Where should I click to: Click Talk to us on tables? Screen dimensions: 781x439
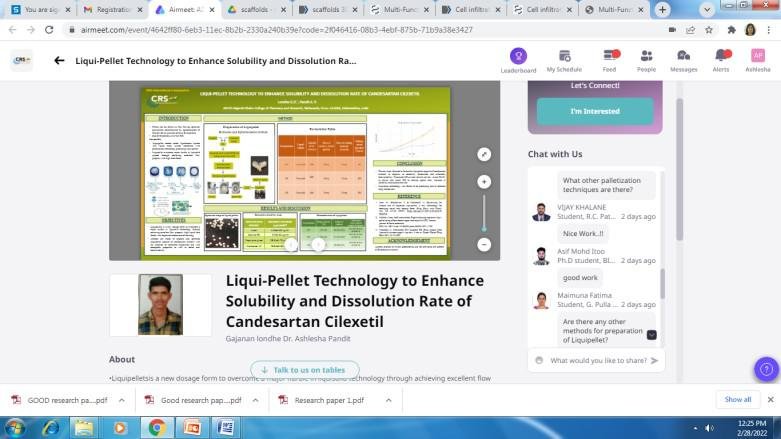click(304, 370)
